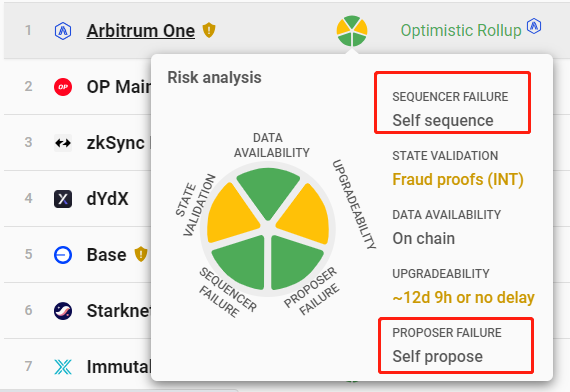
Task: Click the OP Mainnet red logo
Action: [63, 87]
